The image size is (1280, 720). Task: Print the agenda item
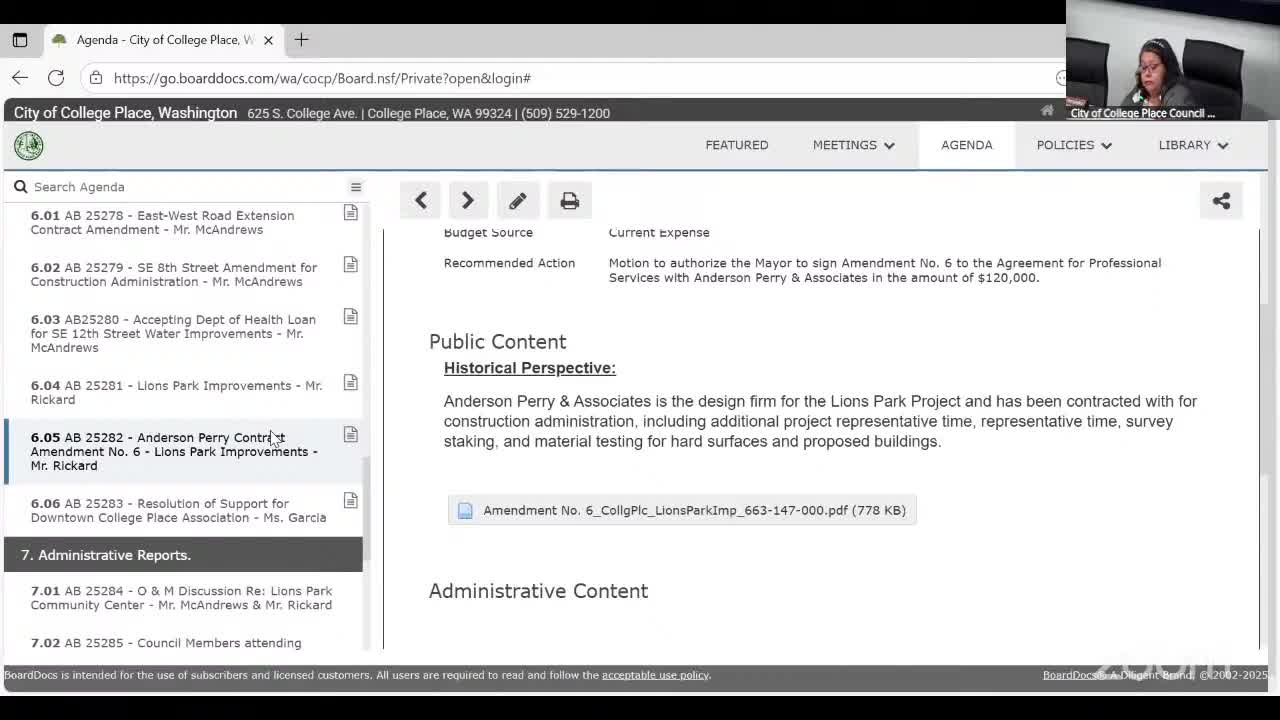pos(569,201)
